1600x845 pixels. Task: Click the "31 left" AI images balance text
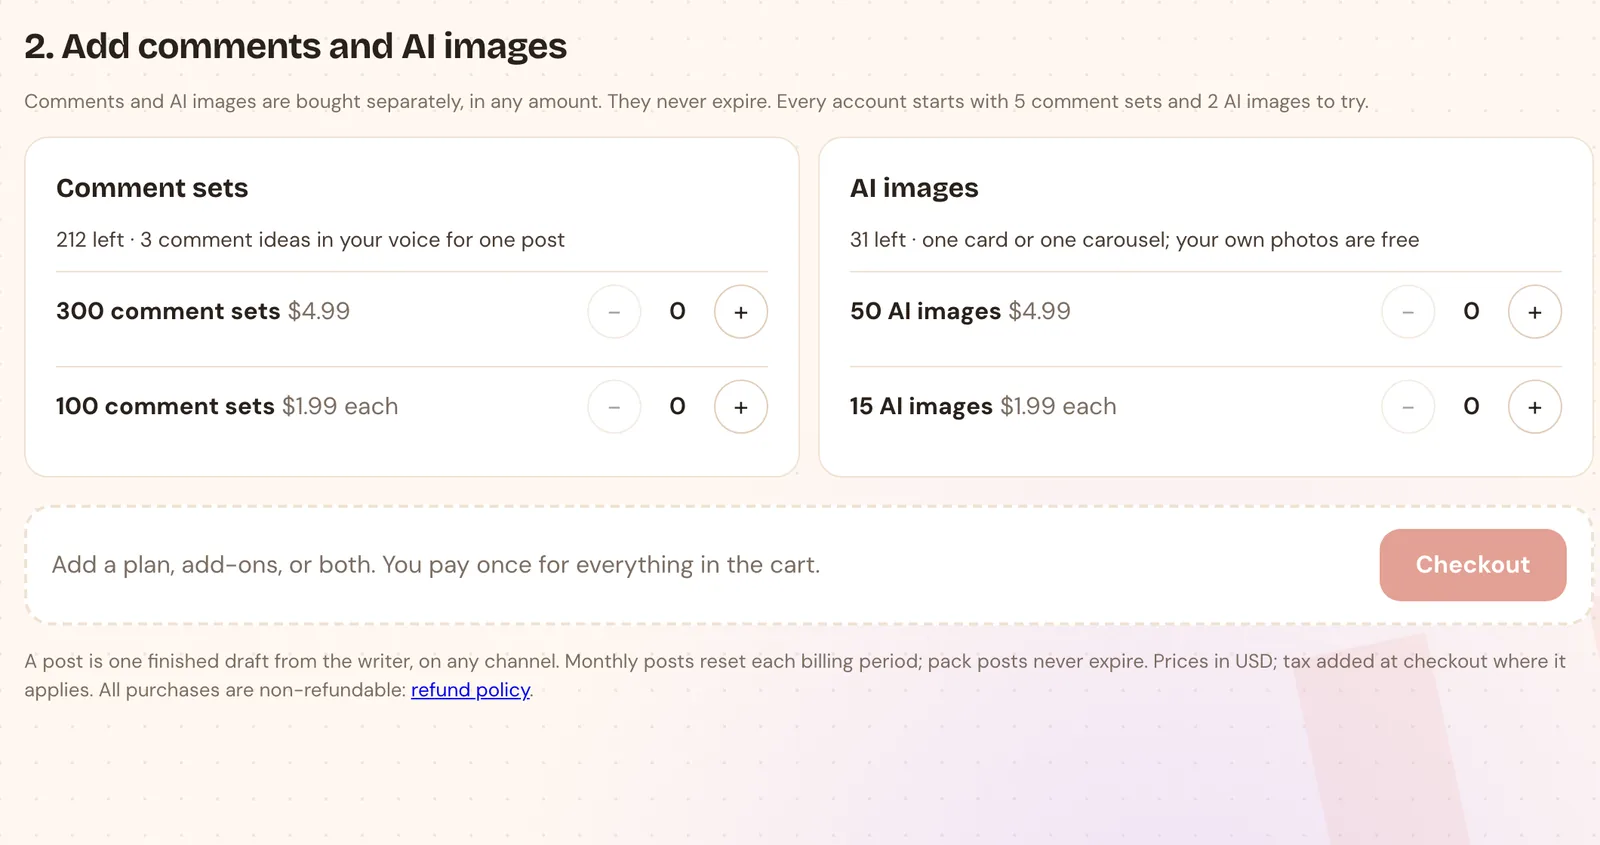pos(878,240)
